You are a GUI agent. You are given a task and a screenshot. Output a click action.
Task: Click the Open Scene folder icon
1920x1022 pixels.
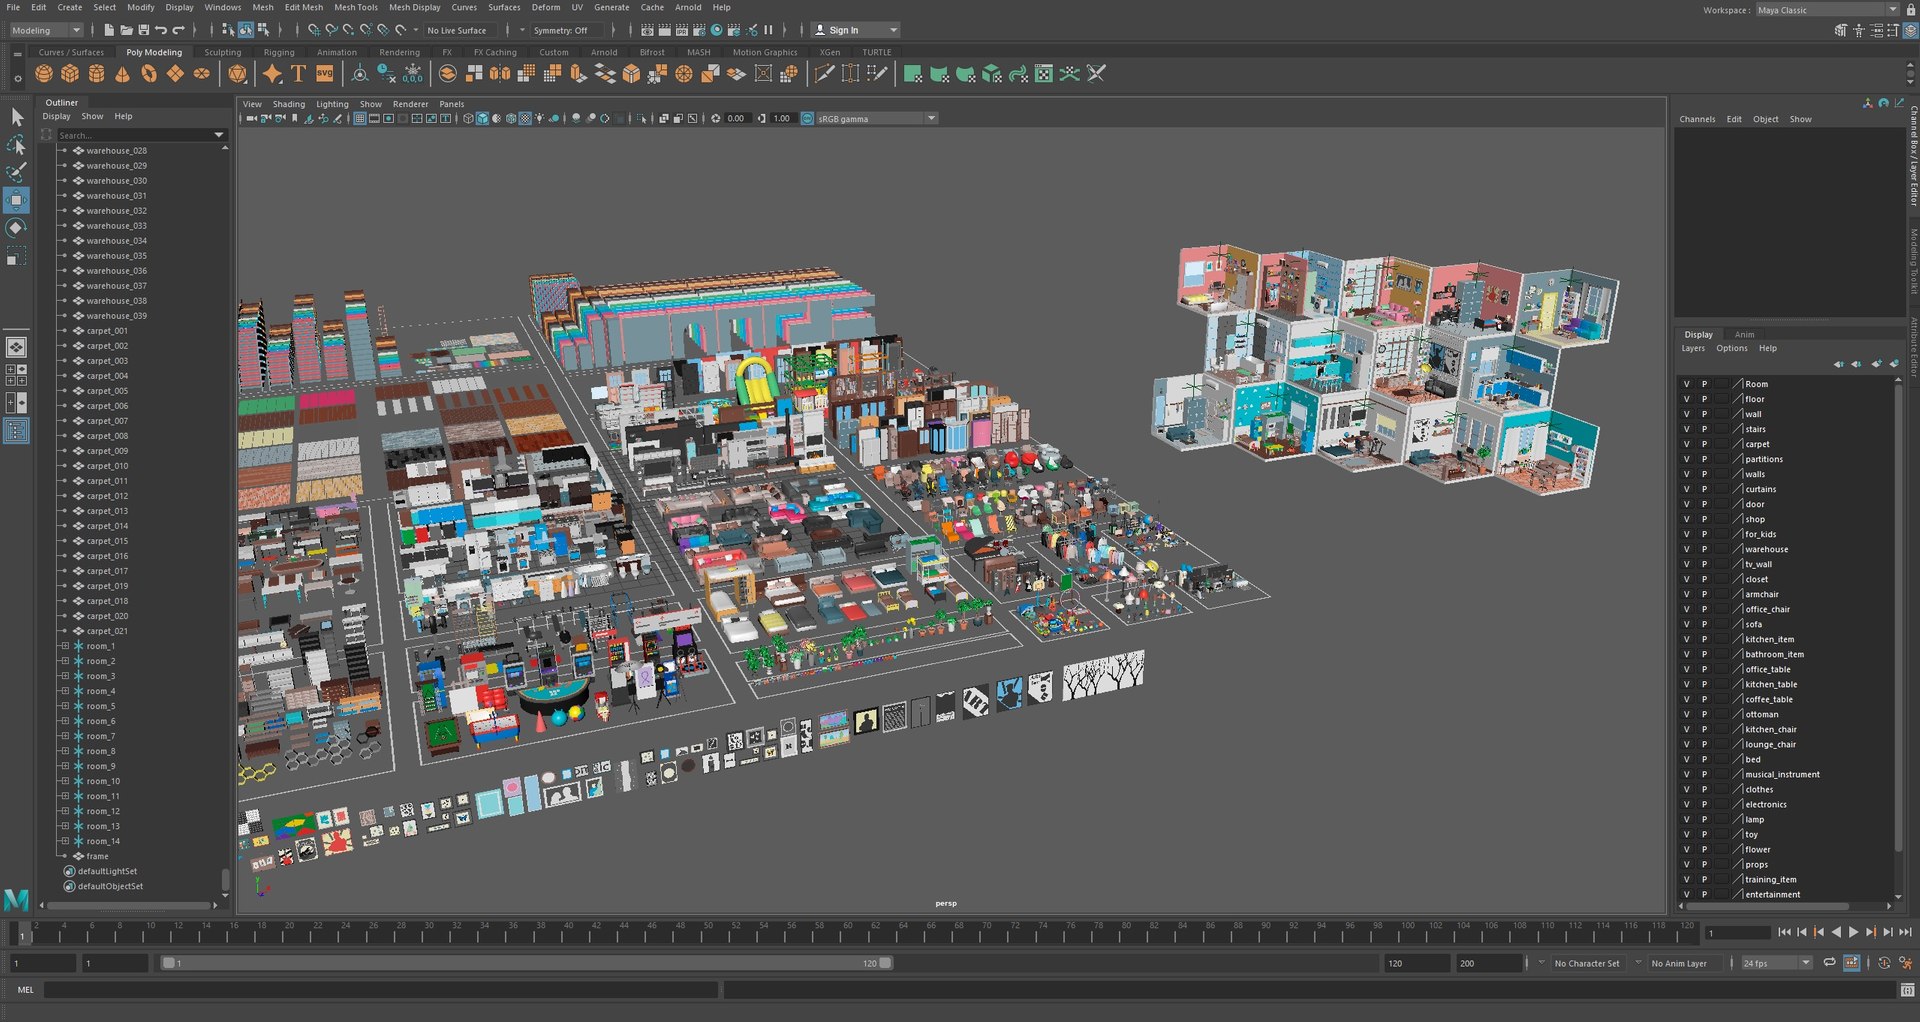[127, 30]
